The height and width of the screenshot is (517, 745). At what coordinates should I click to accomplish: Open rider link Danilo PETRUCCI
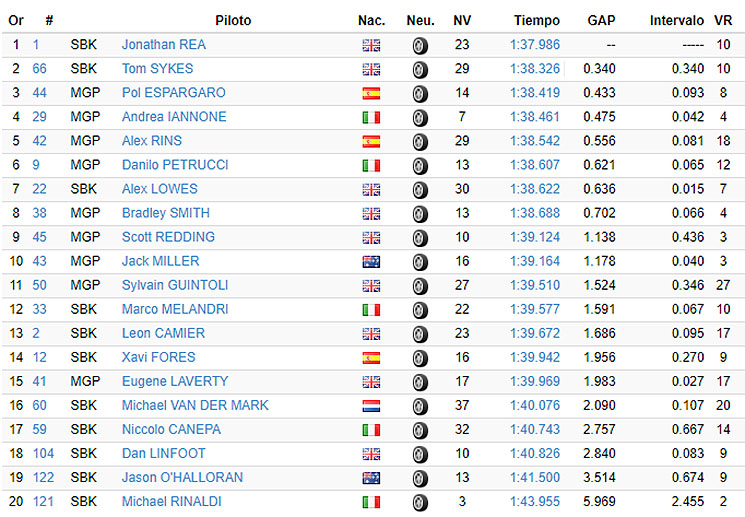pyautogui.click(x=175, y=165)
